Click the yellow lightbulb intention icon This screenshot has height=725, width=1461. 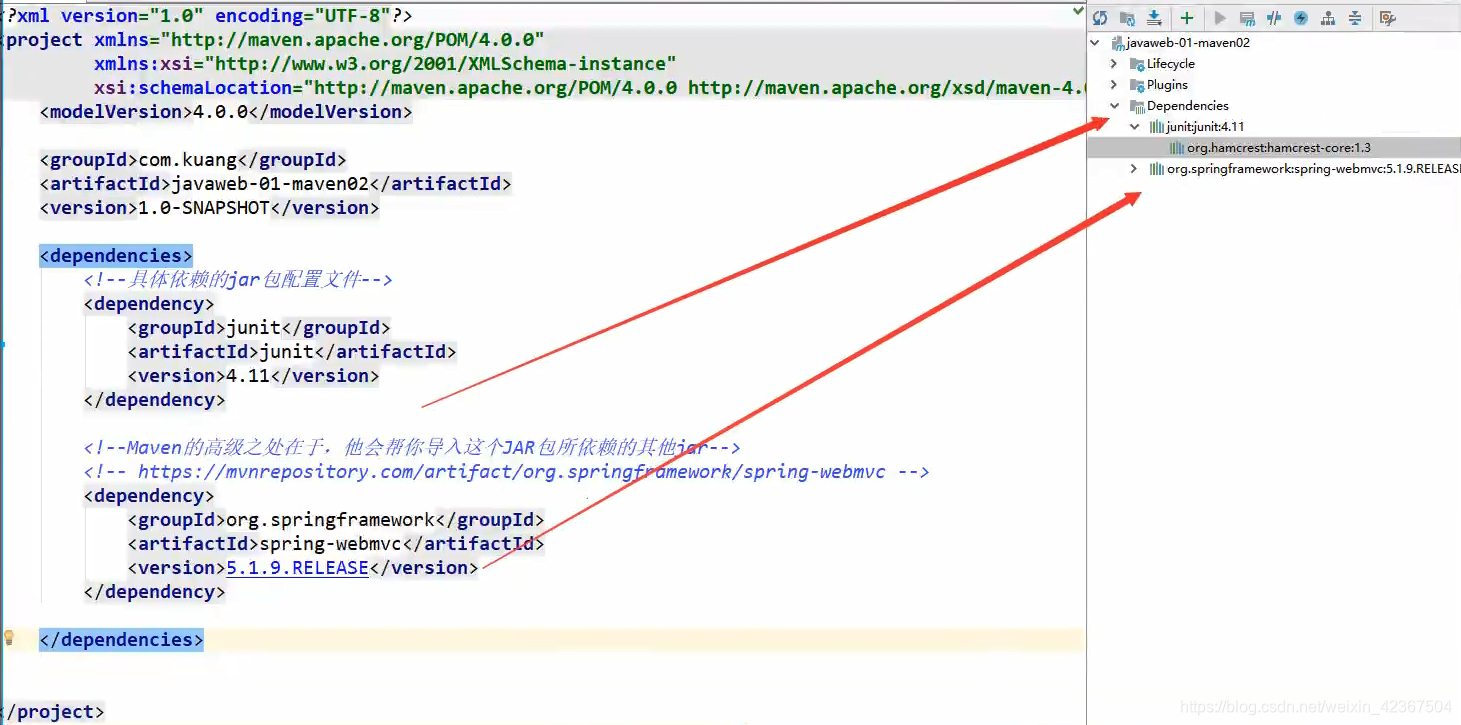tap(10, 638)
